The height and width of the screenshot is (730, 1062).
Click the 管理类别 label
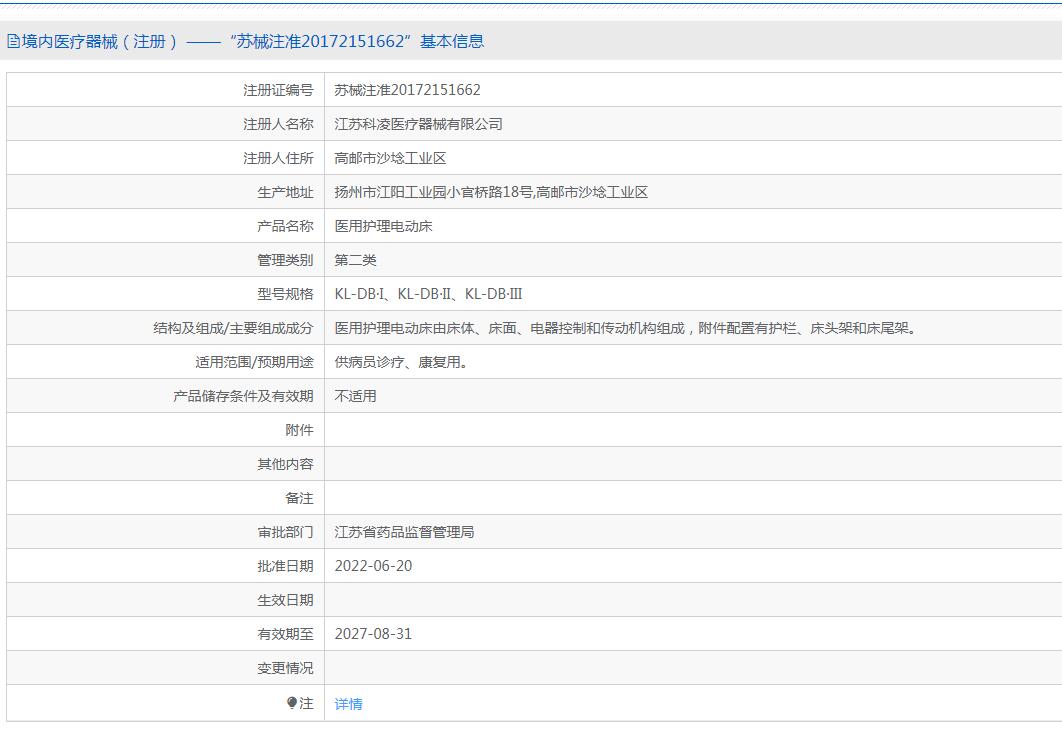click(x=285, y=260)
